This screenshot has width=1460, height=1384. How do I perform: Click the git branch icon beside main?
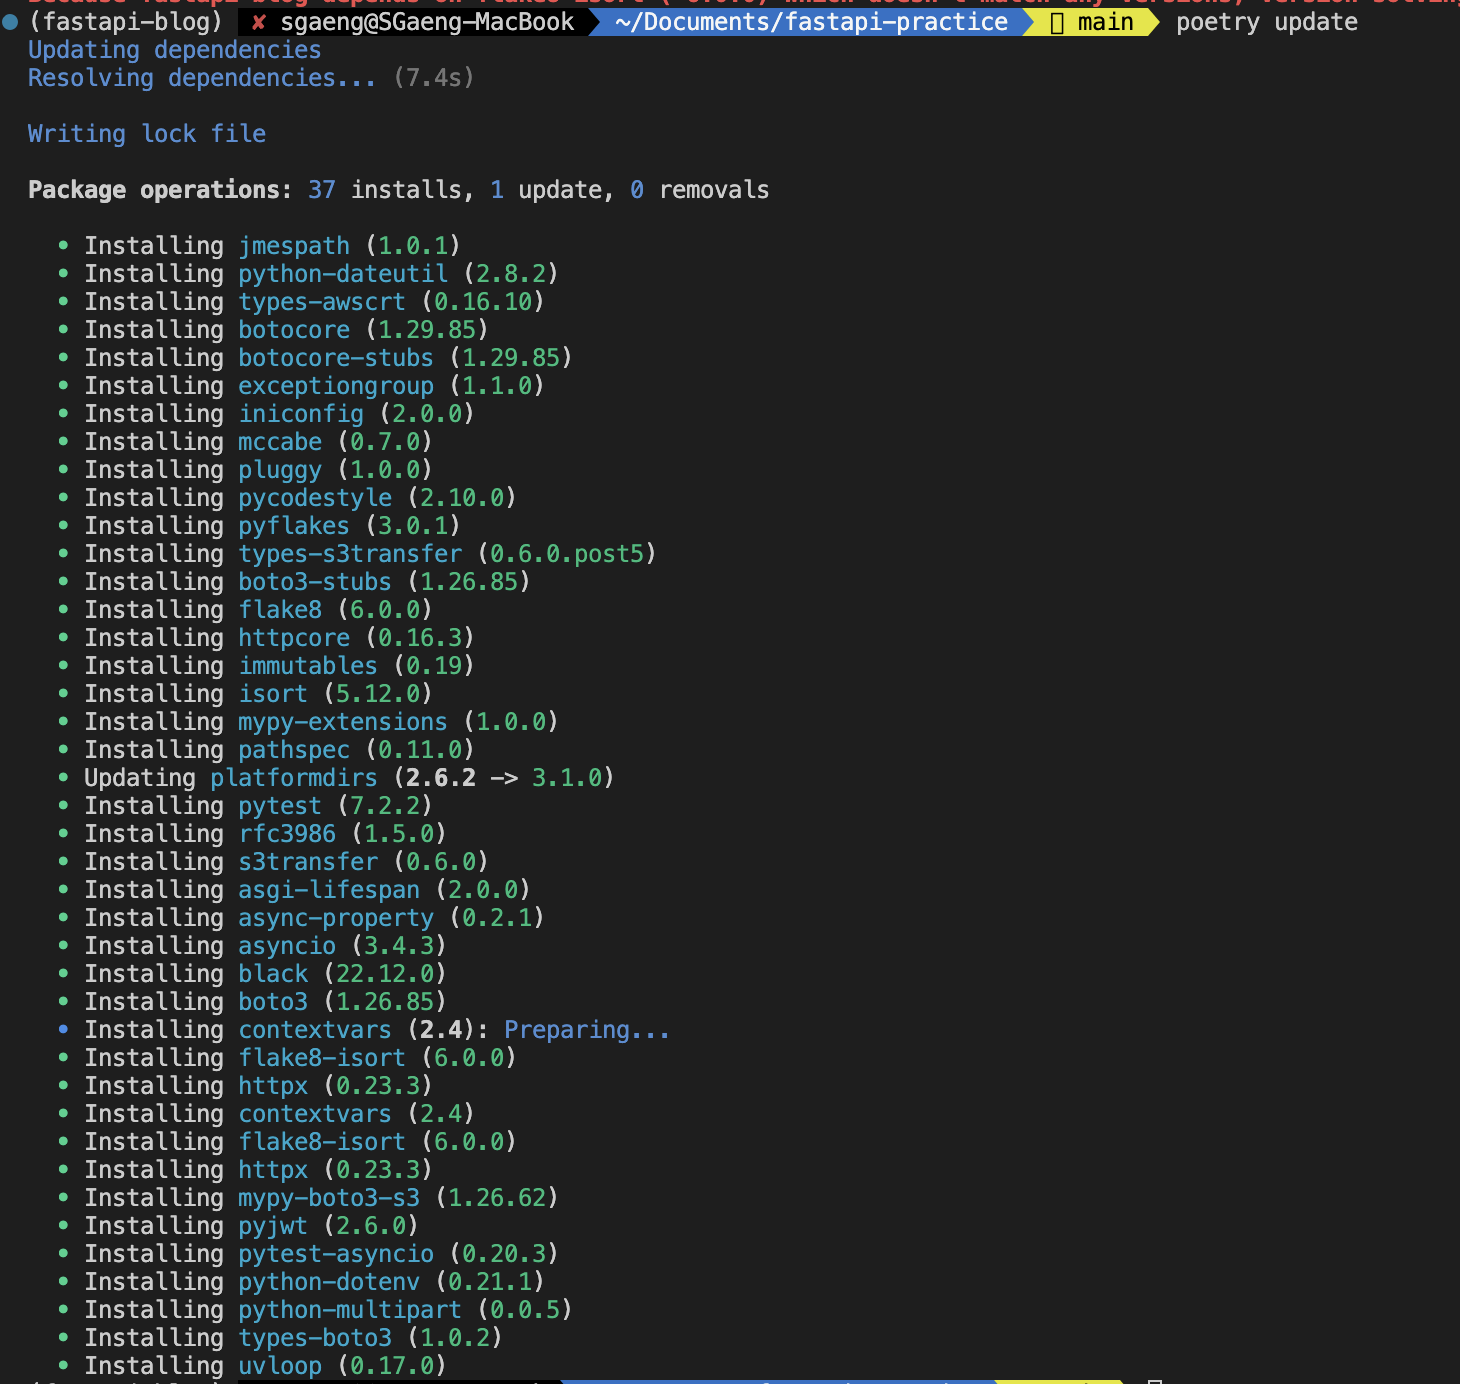coord(1056,22)
